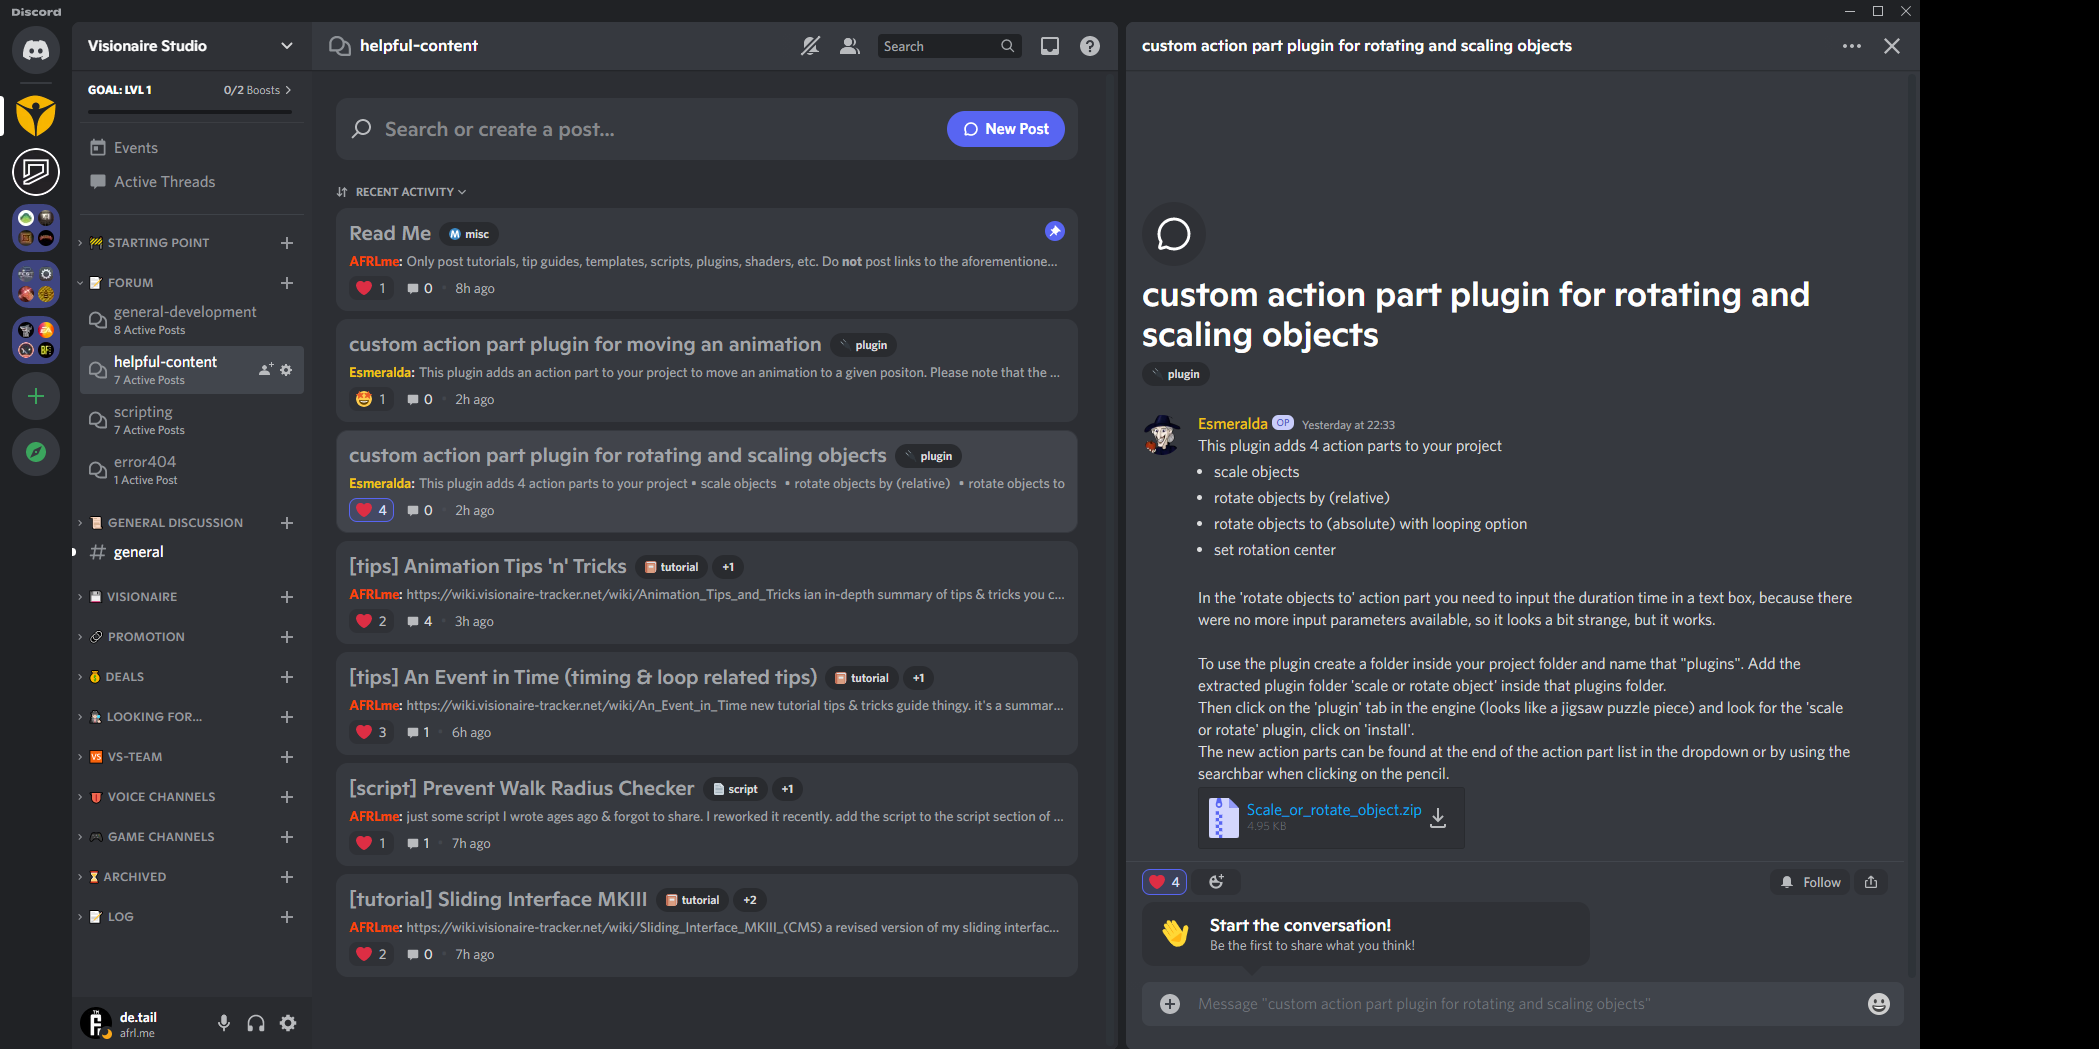Screen dimensions: 2099x1049
Task: Add channel to VOICE CHANNELS category
Action: coord(287,797)
